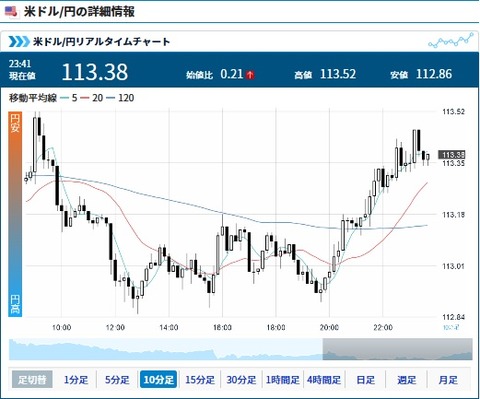Click the 23:41 timestamp
Viewport: 480px width, 399px height.
(x=20, y=64)
